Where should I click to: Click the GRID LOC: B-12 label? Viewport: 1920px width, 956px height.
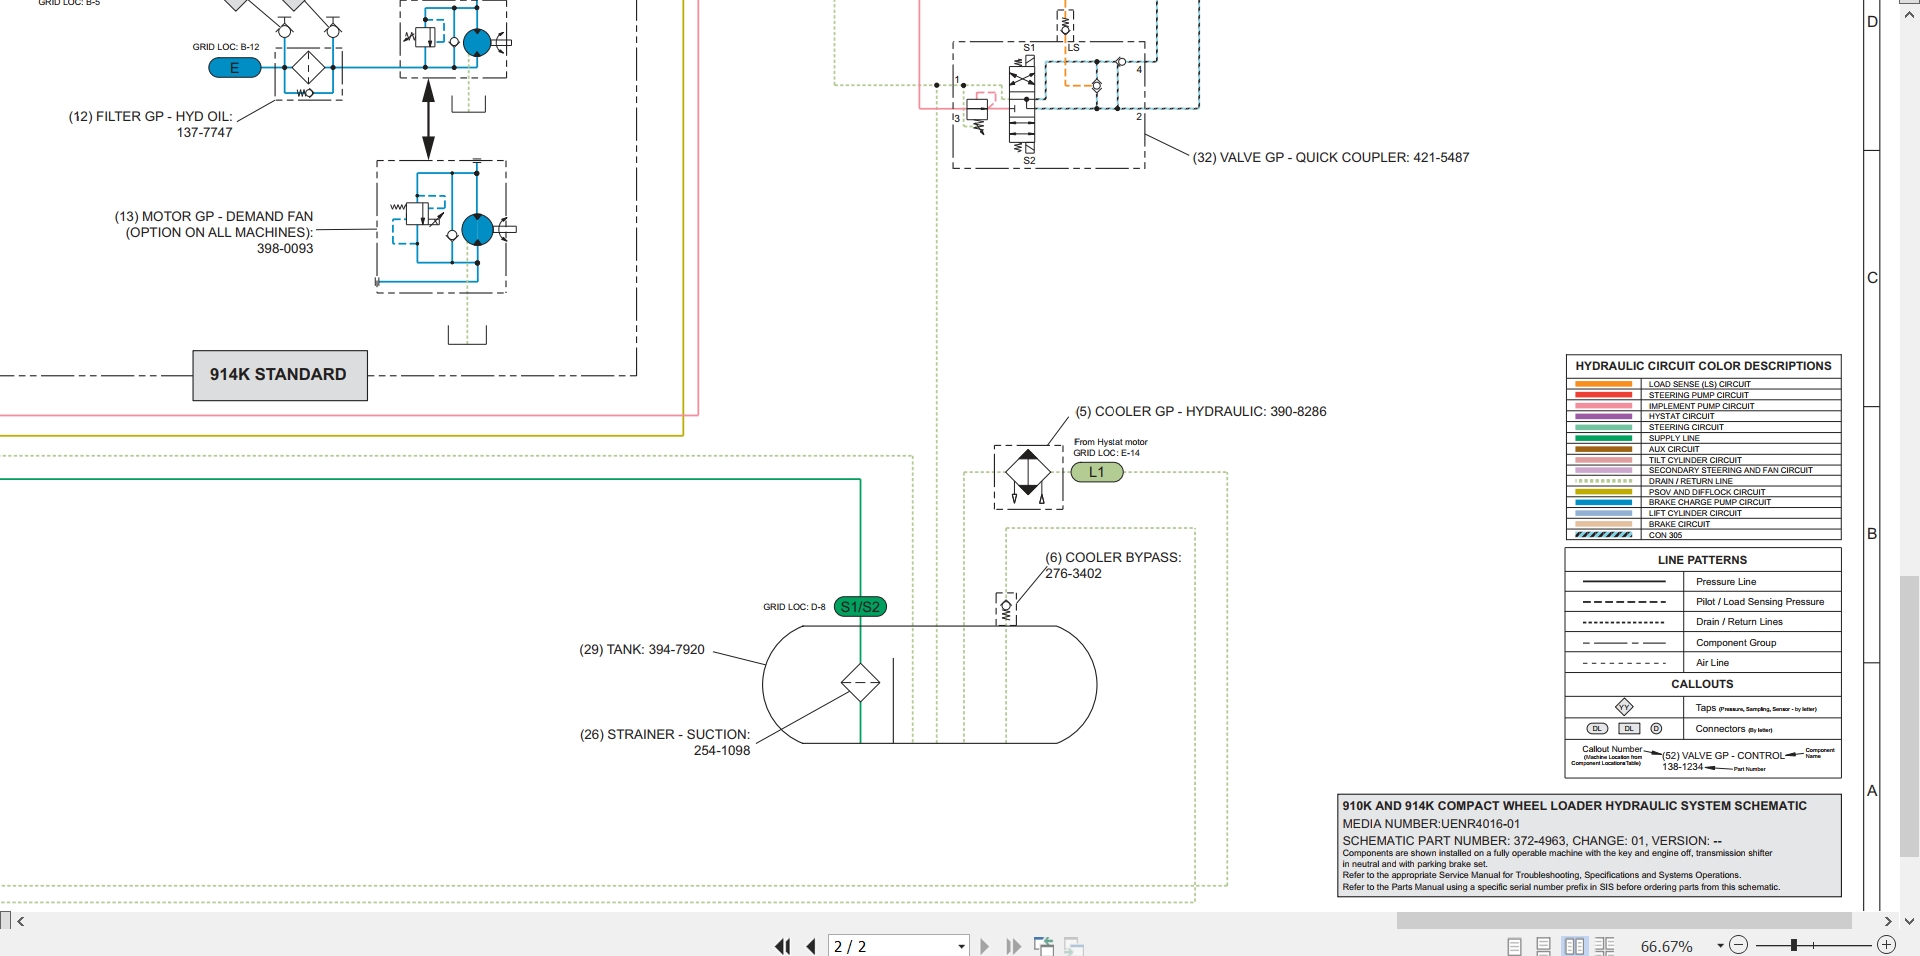(x=226, y=47)
